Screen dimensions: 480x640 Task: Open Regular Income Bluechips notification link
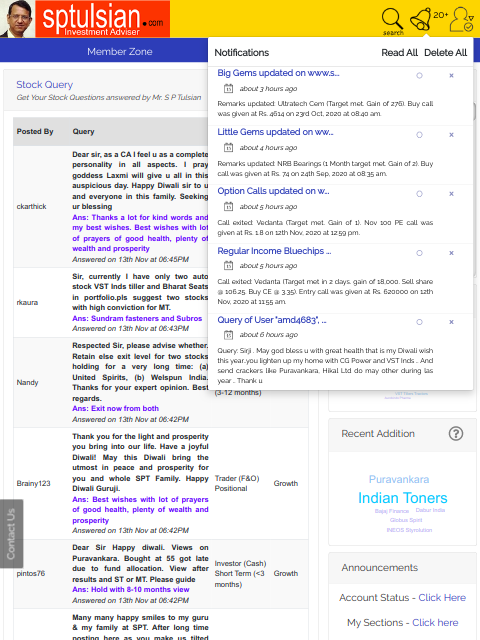pos(274,251)
